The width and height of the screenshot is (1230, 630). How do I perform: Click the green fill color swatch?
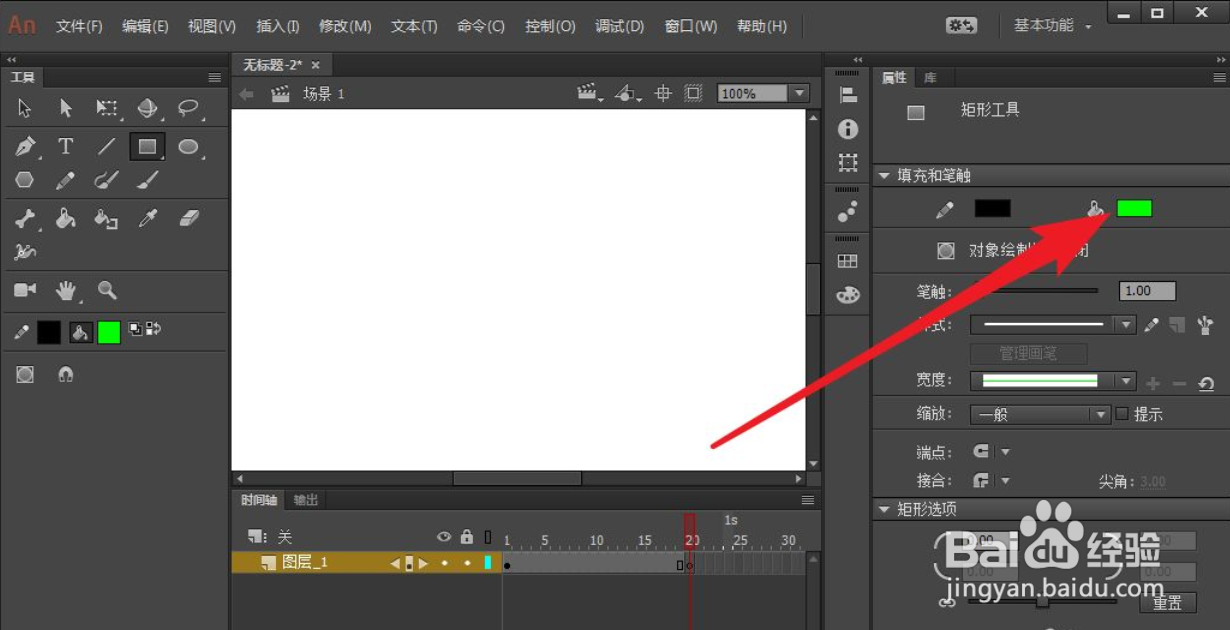click(x=1134, y=208)
